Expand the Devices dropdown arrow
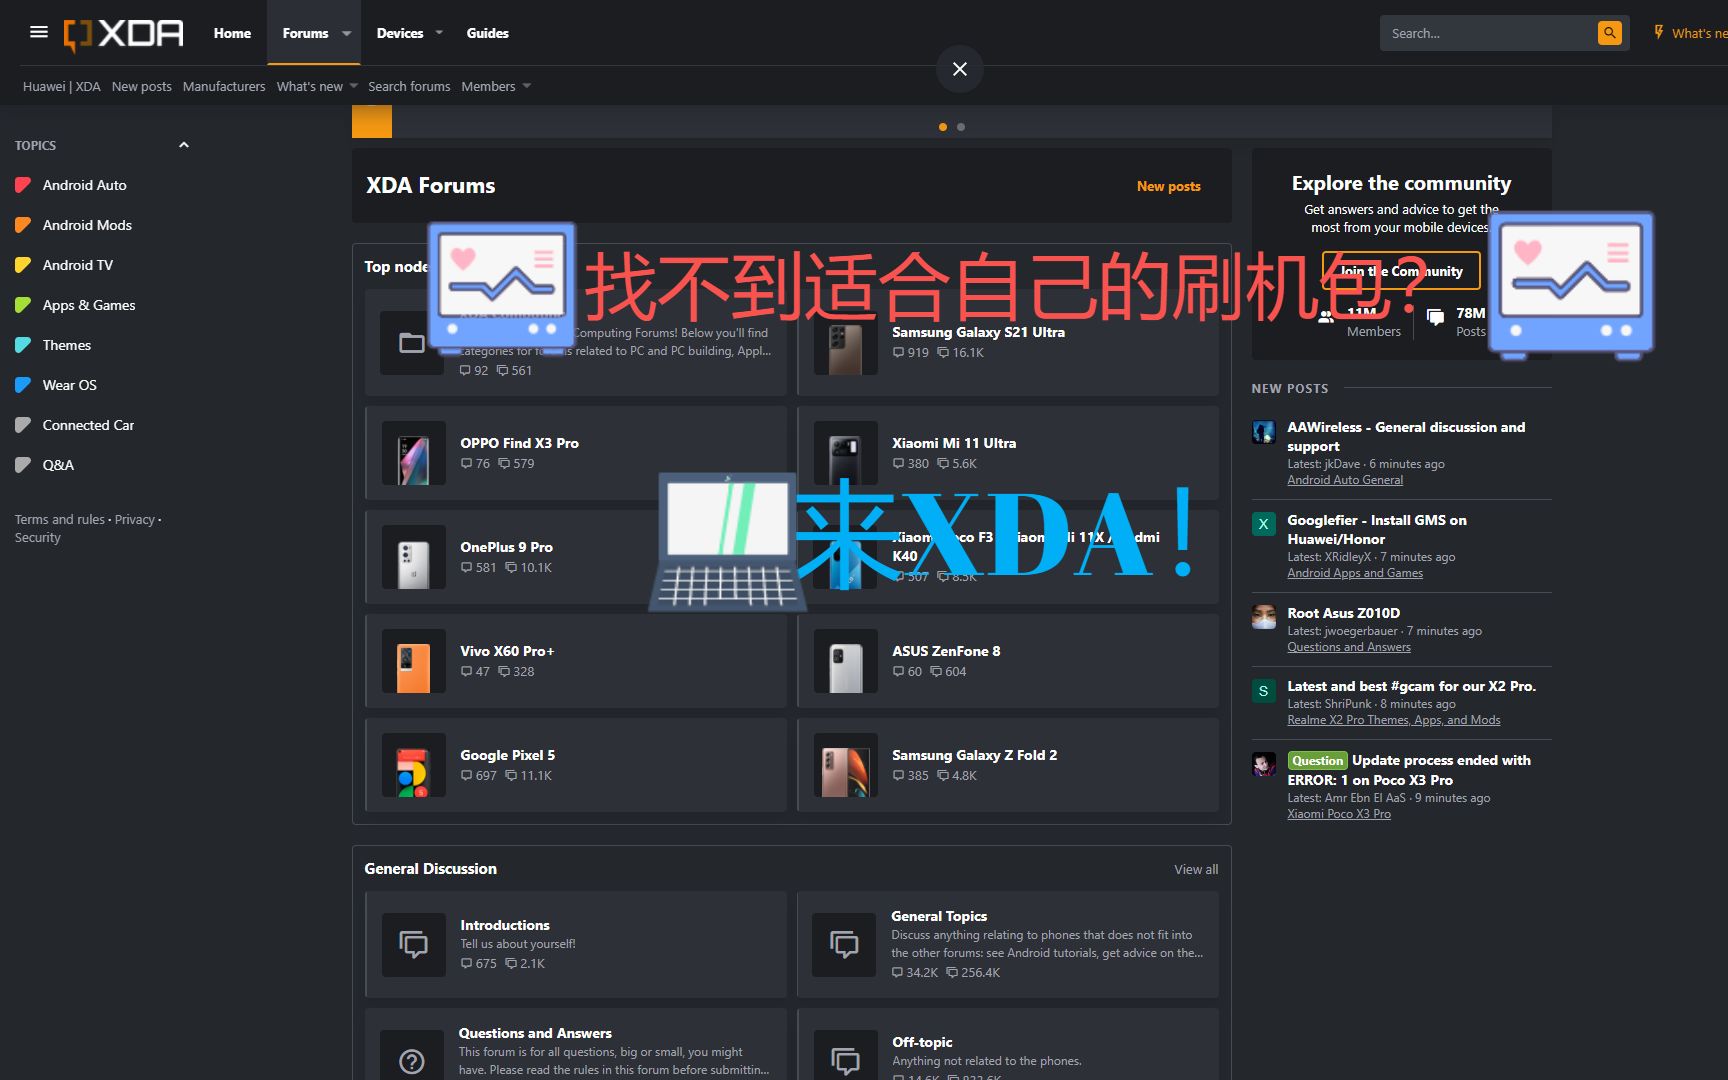 [x=439, y=33]
